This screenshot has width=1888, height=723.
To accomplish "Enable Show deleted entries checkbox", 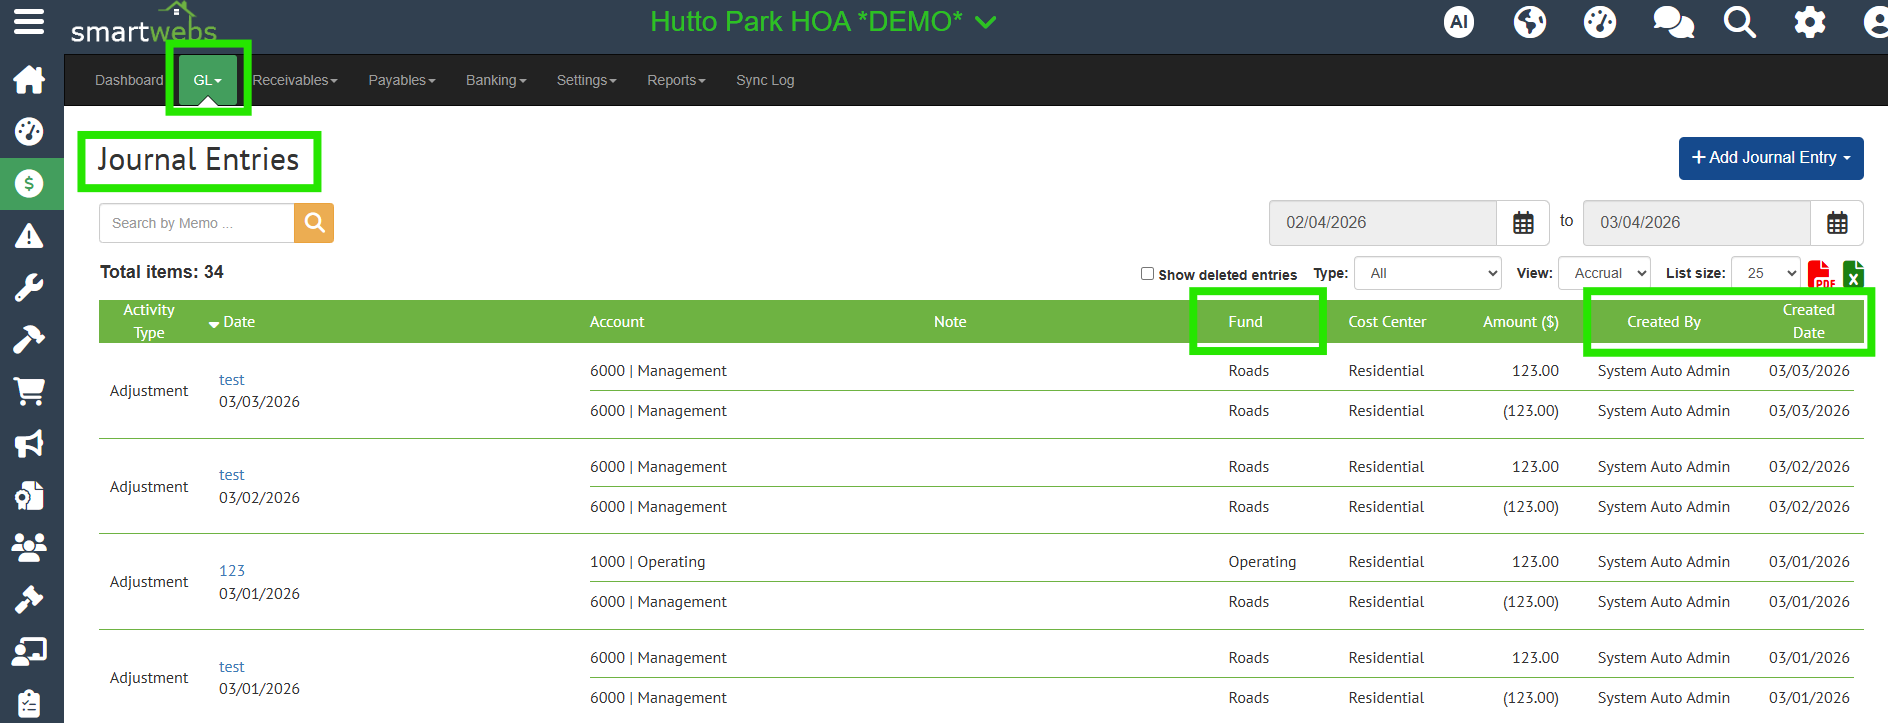I will coord(1147,274).
